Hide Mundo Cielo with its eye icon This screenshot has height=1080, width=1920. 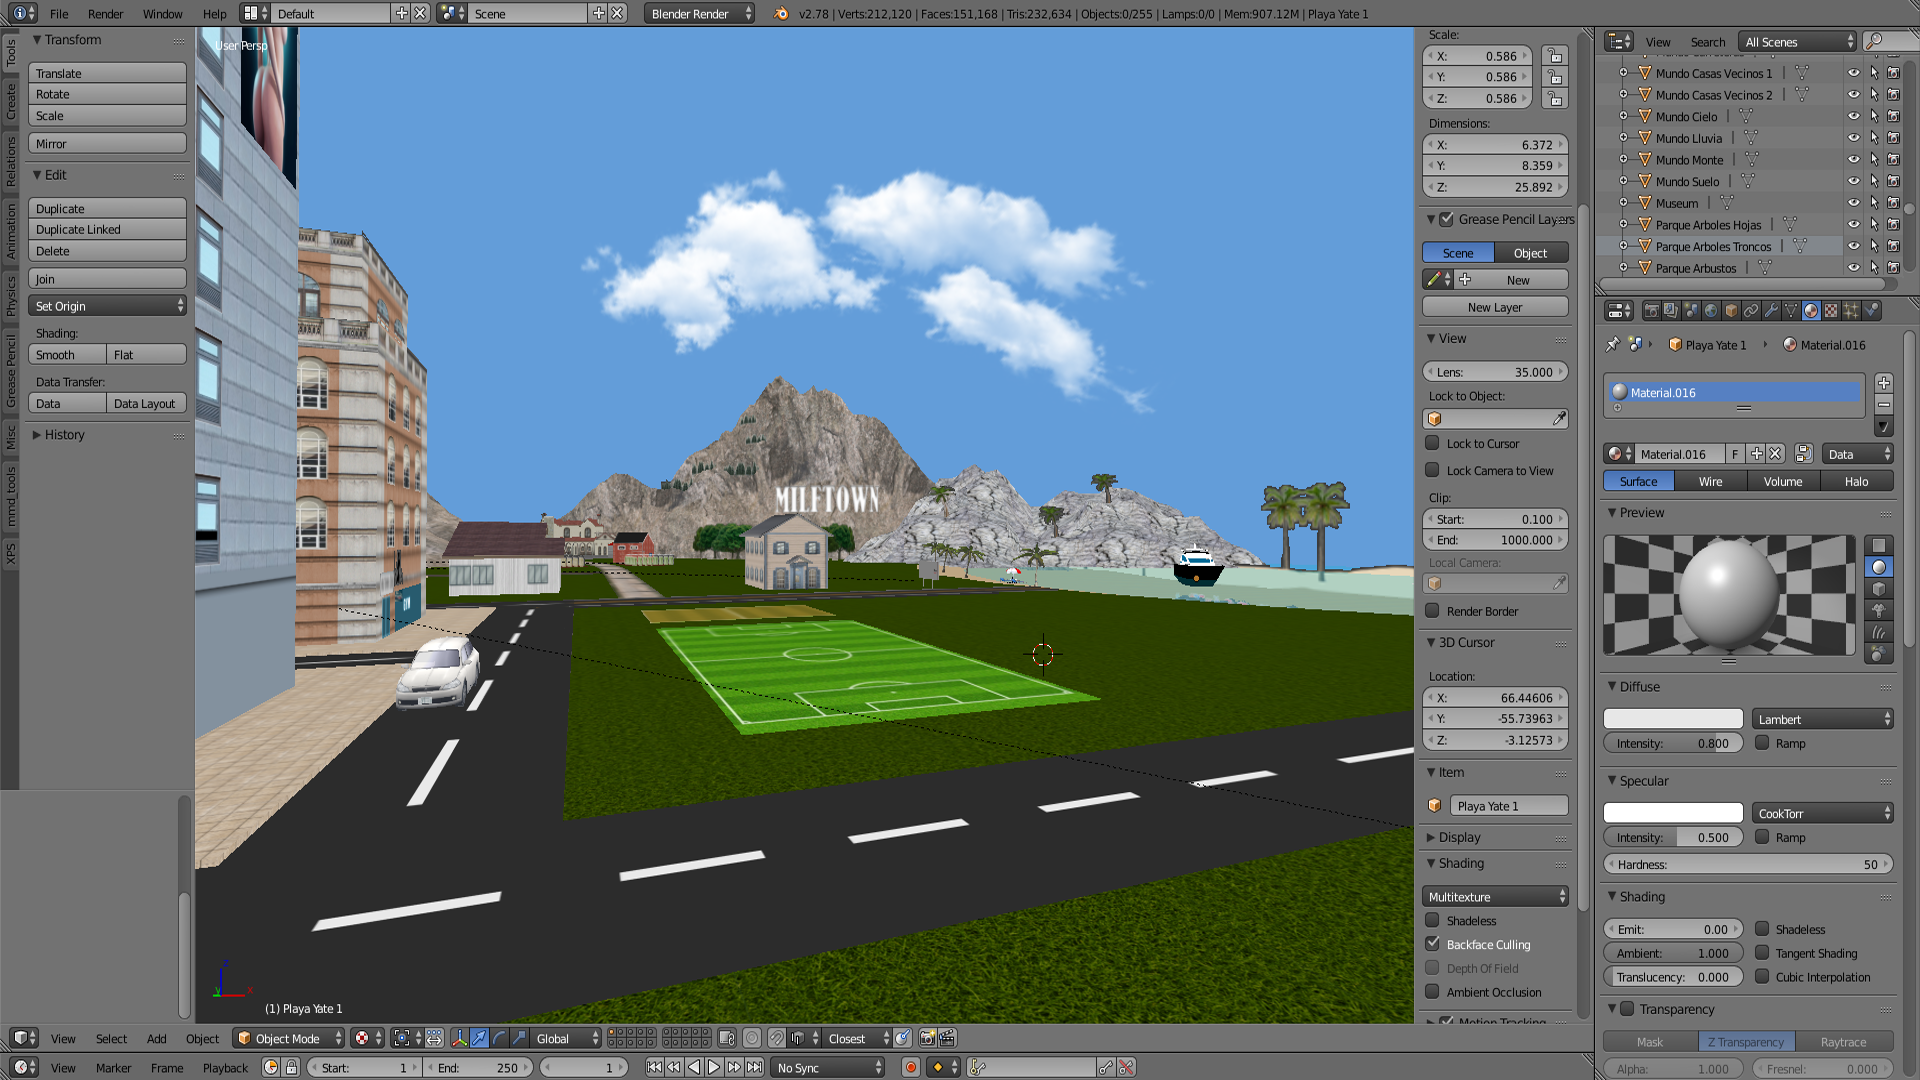[x=1853, y=117]
